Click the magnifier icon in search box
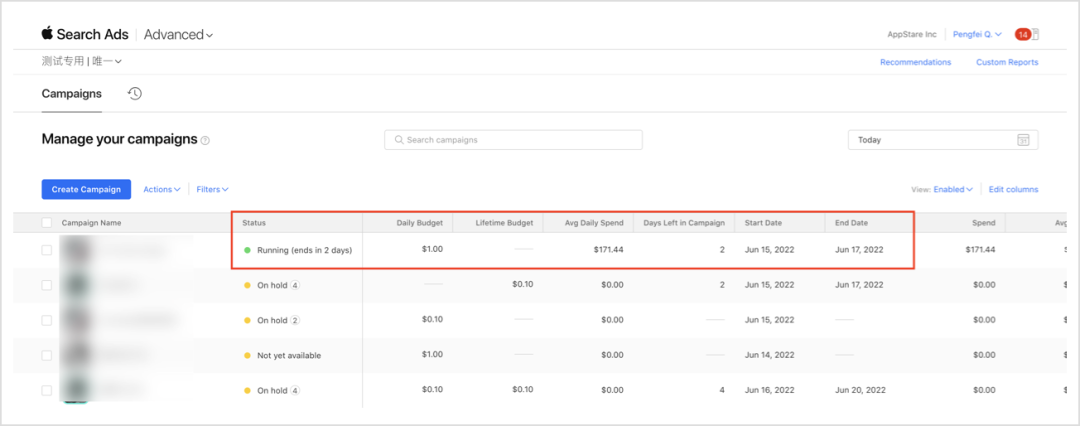Viewport: 1080px width, 426px height. click(399, 140)
